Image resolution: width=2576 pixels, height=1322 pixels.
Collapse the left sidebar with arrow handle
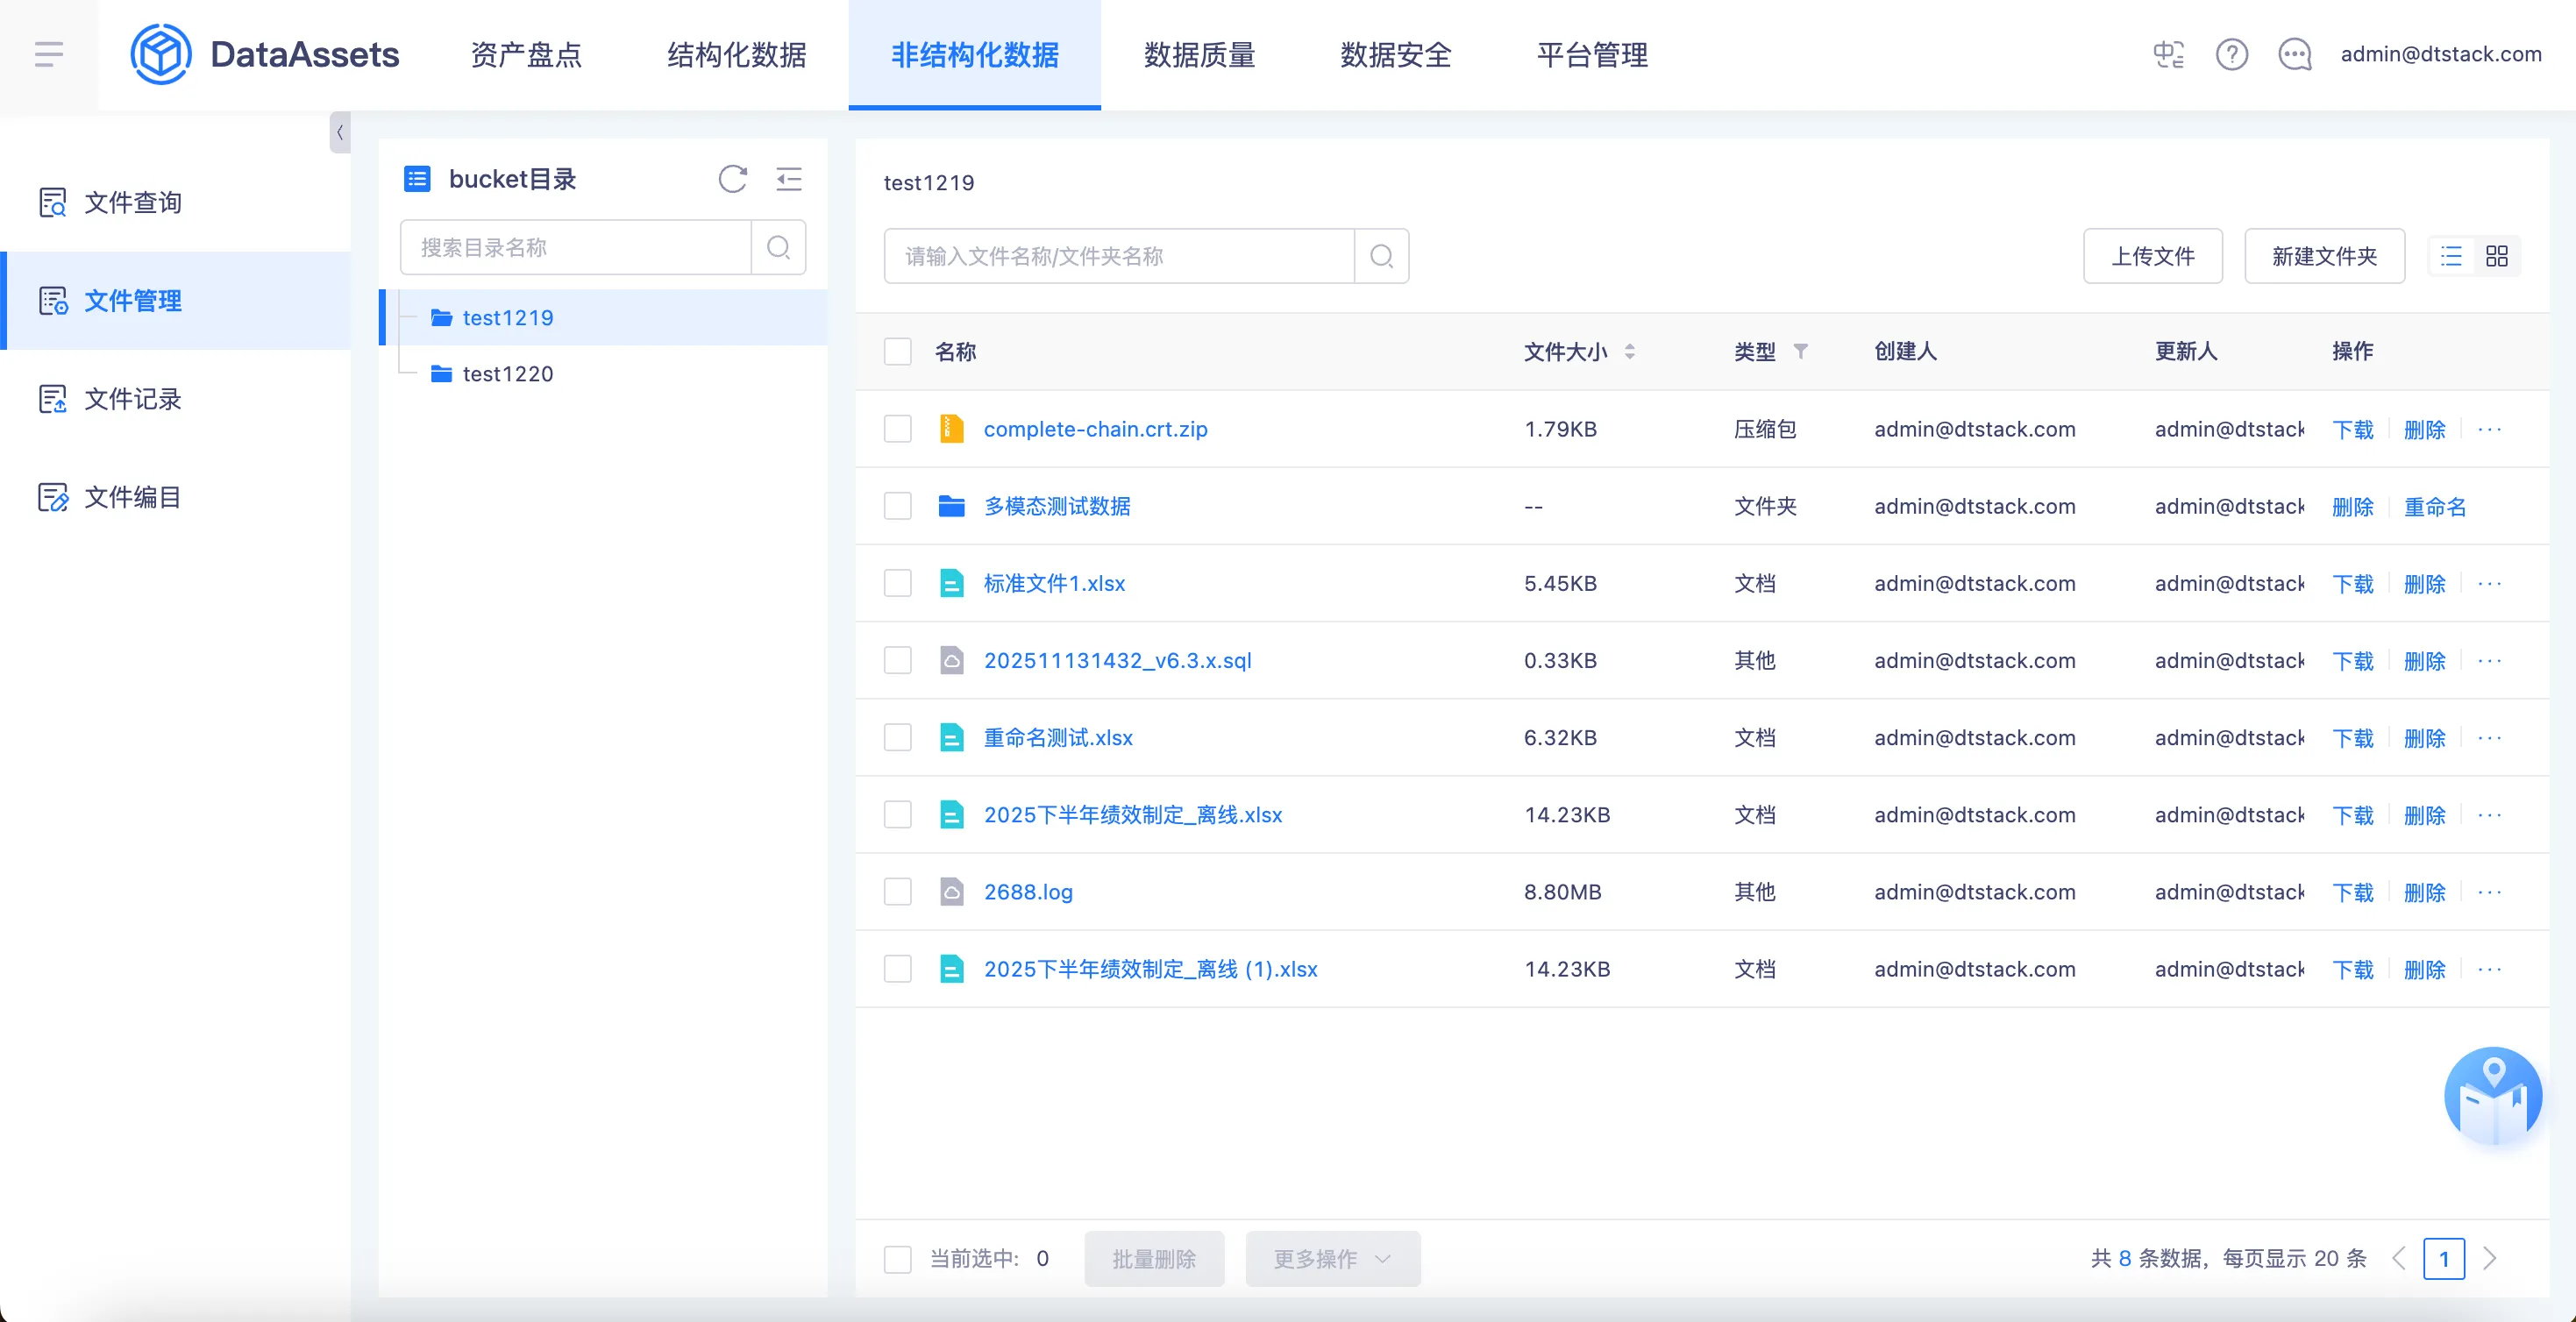click(340, 132)
